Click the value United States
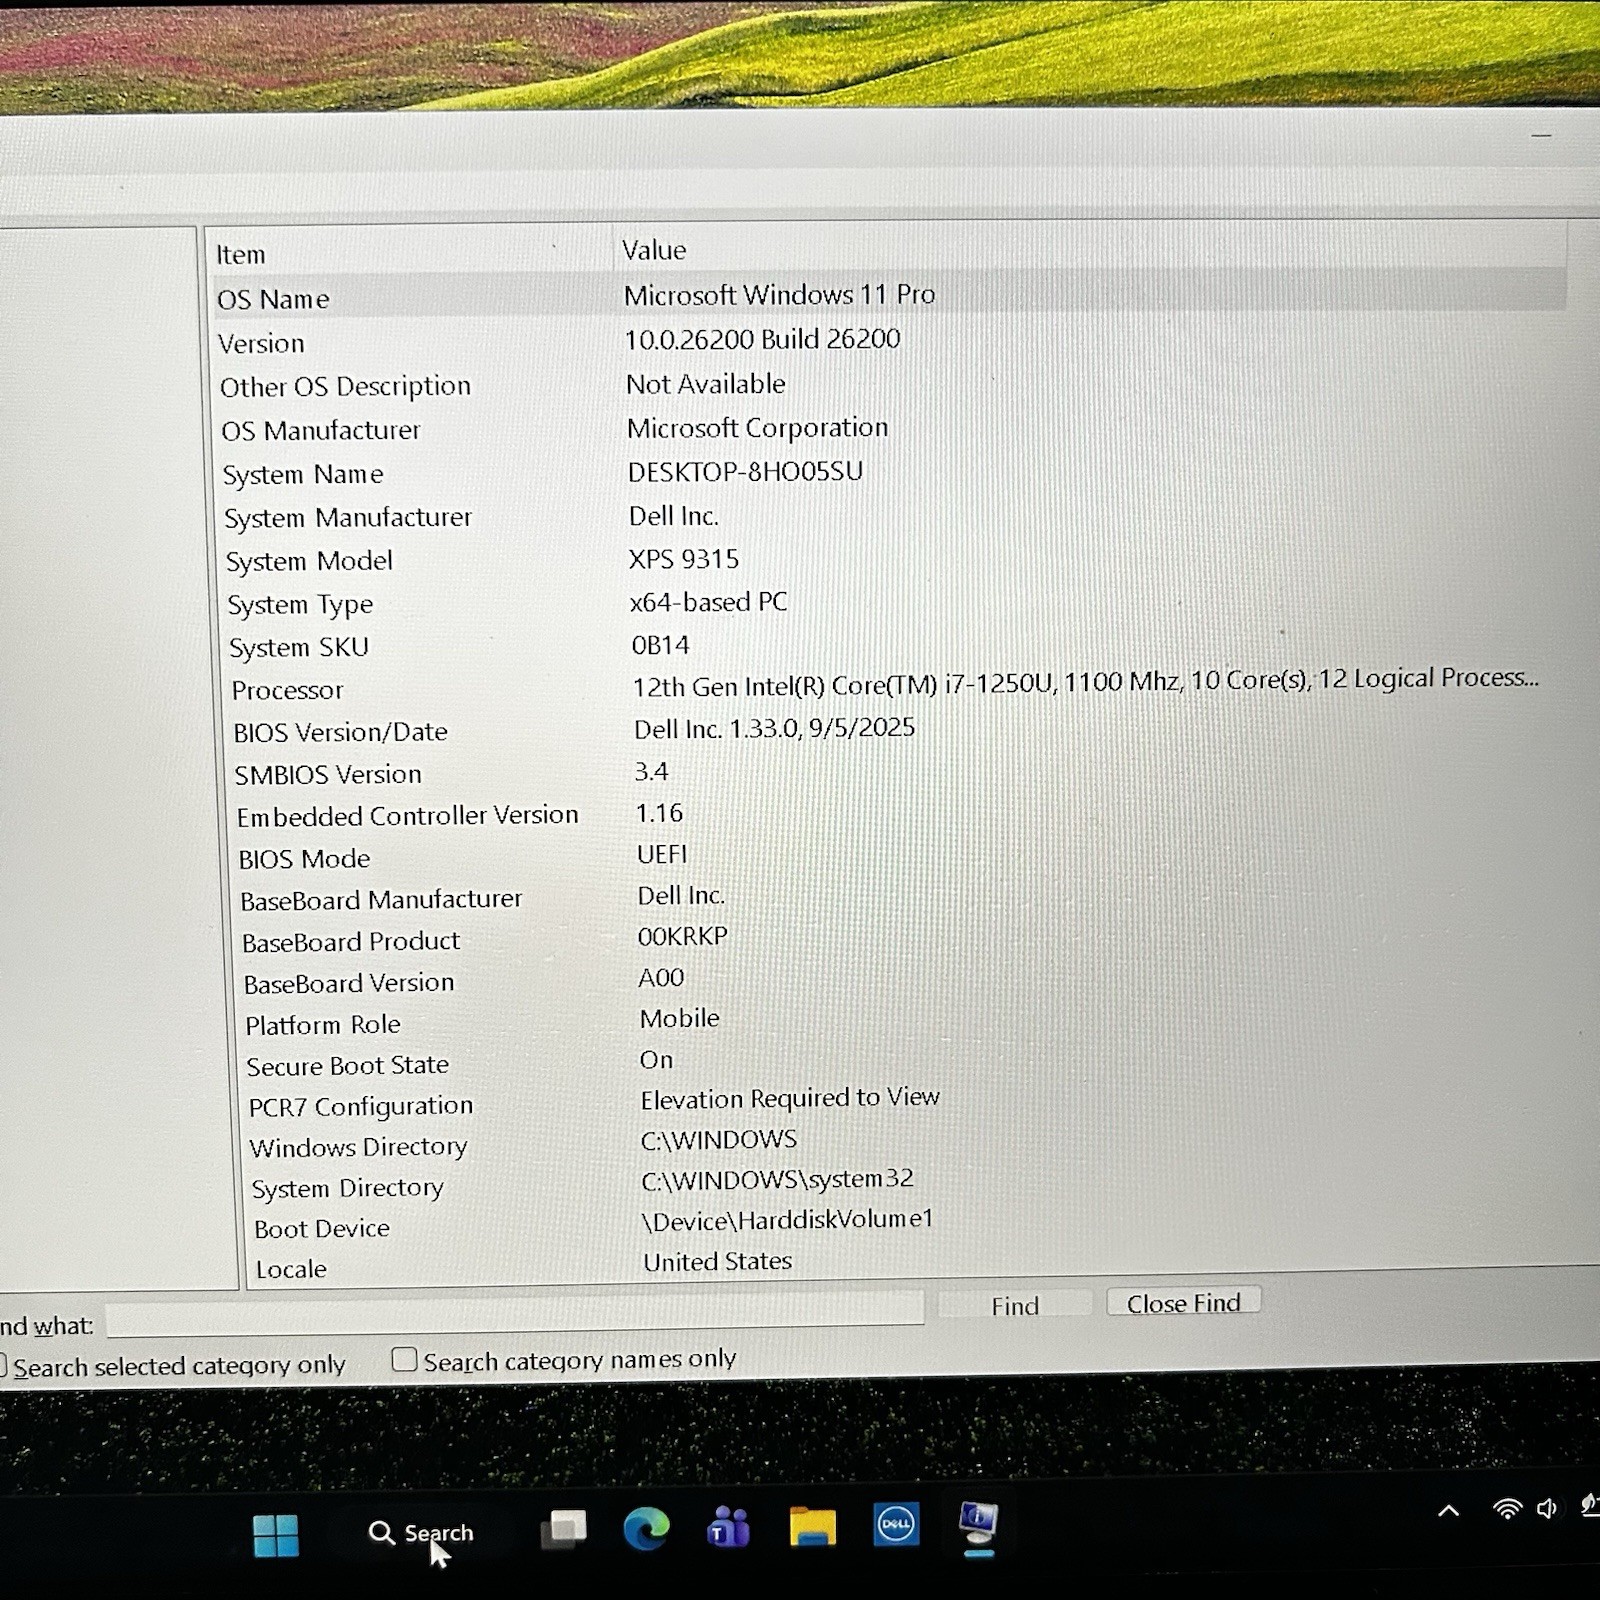 (x=717, y=1261)
